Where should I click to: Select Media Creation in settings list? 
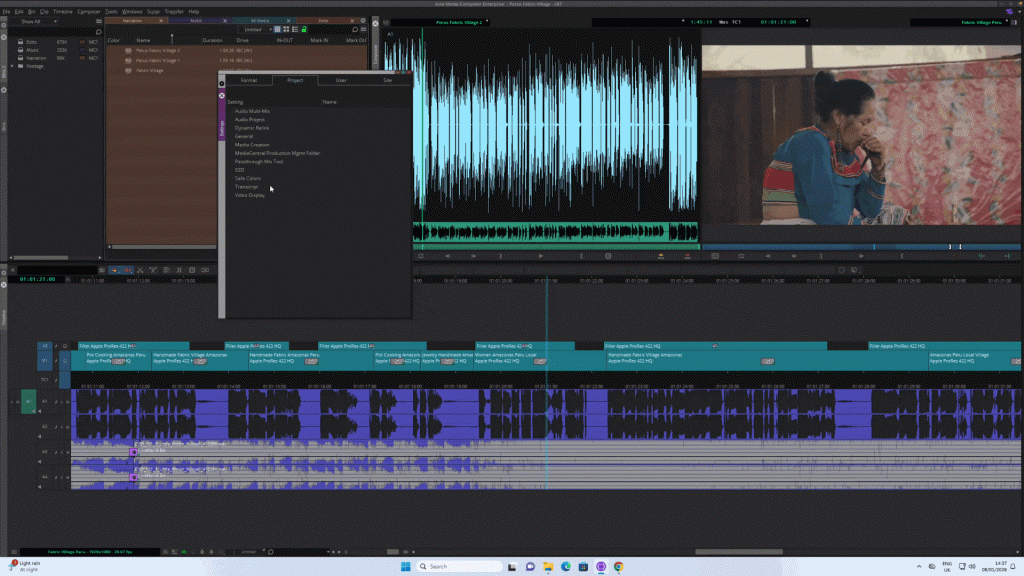click(252, 144)
